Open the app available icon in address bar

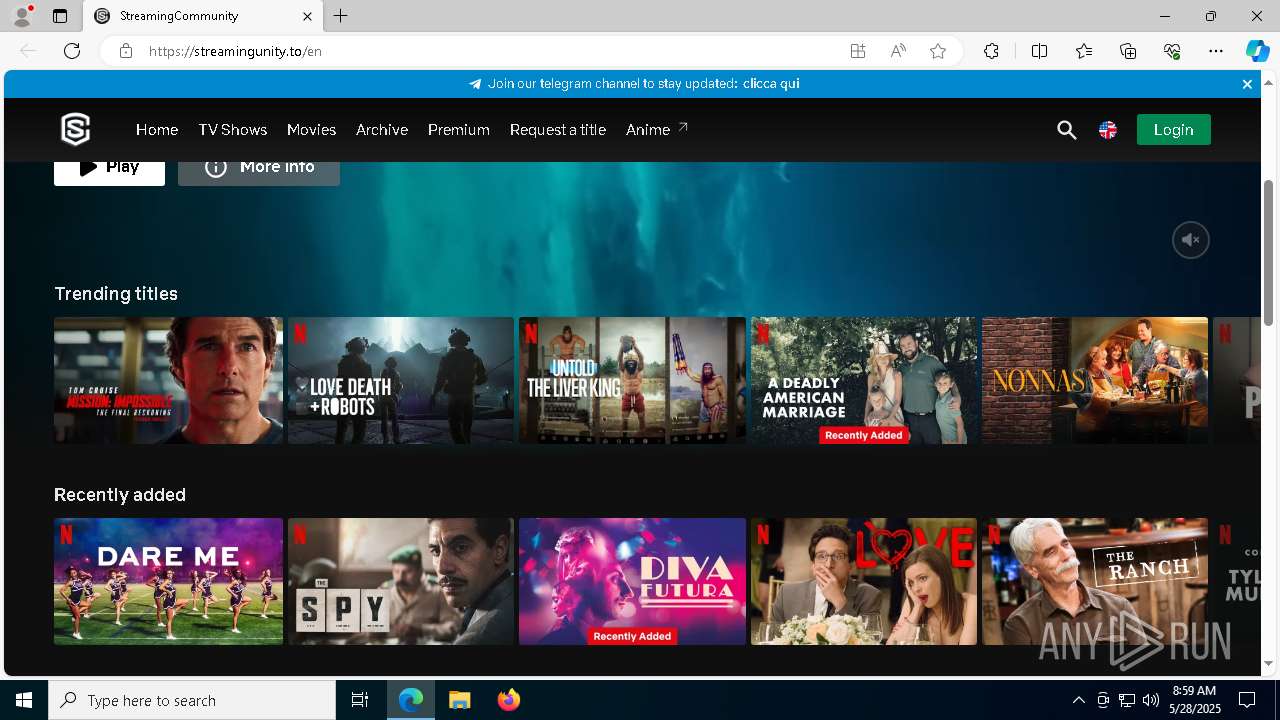pos(858,51)
